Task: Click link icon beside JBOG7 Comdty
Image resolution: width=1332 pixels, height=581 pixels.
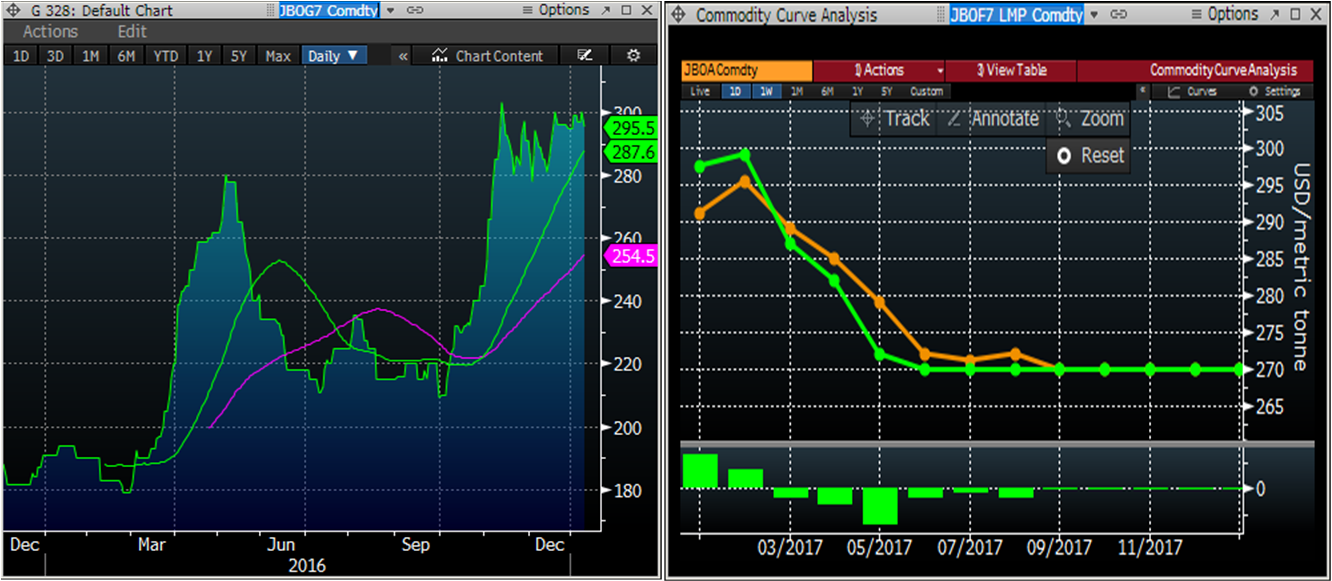Action: [412, 10]
